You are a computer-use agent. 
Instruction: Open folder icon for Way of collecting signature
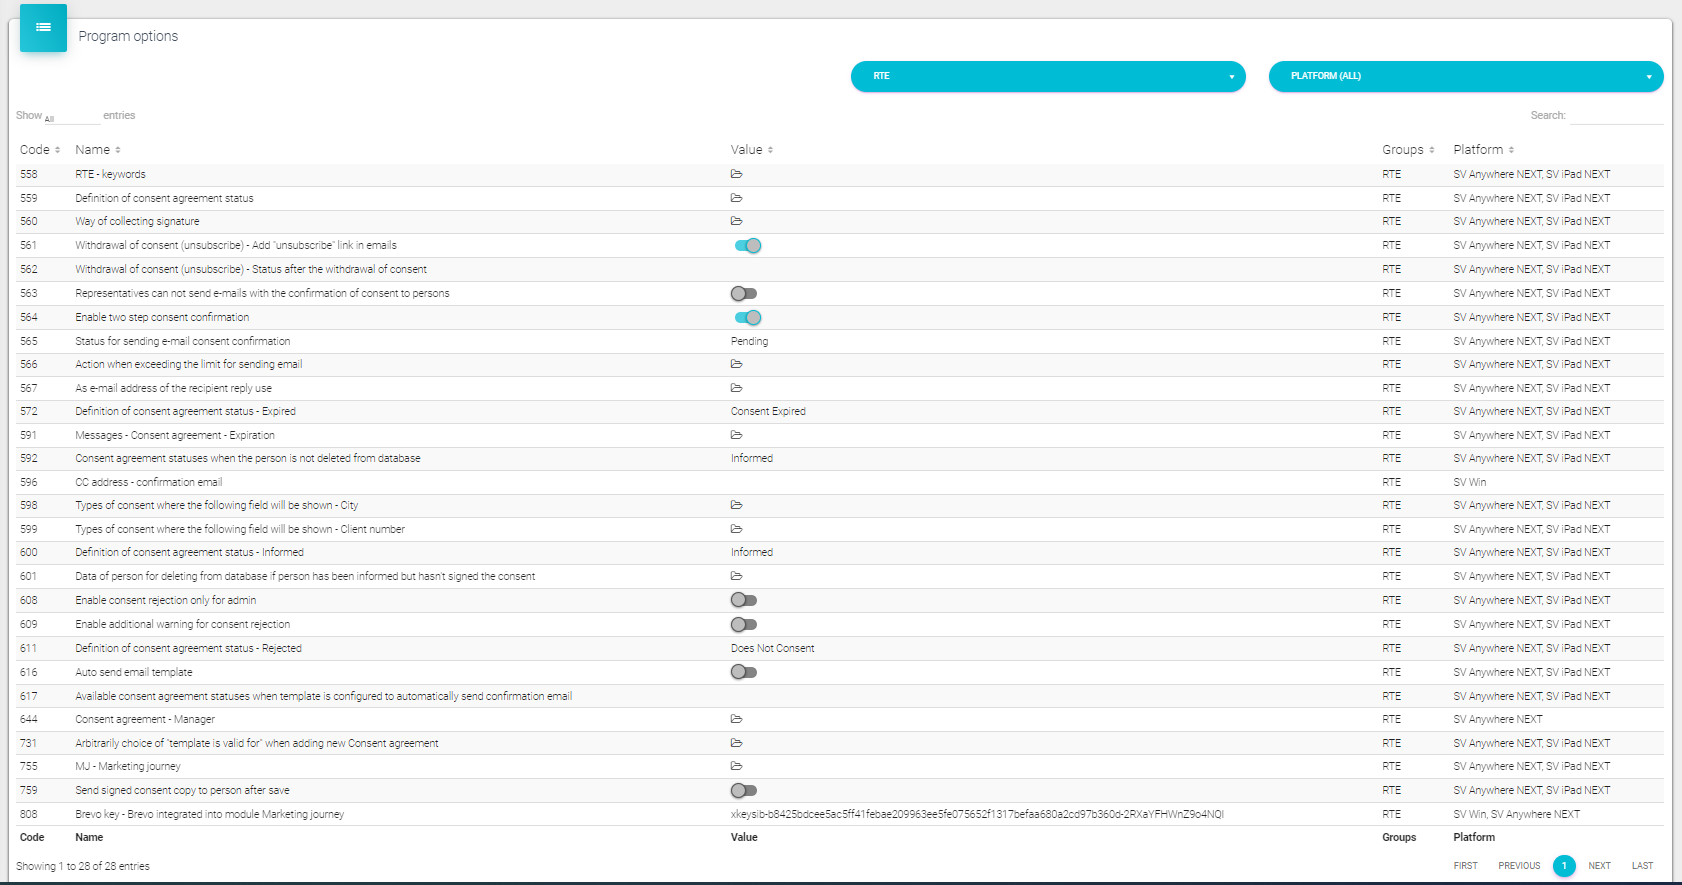click(x=736, y=221)
